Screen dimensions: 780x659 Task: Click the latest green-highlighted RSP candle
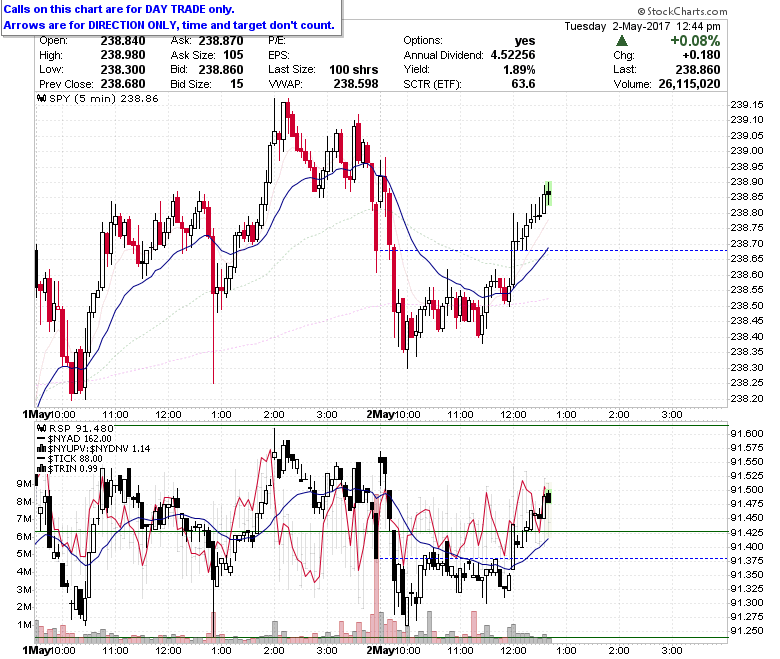pos(548,497)
